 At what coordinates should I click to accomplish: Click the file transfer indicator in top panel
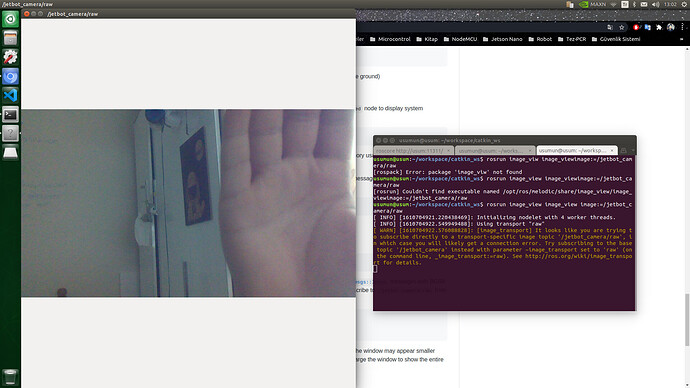click(x=570, y=4)
